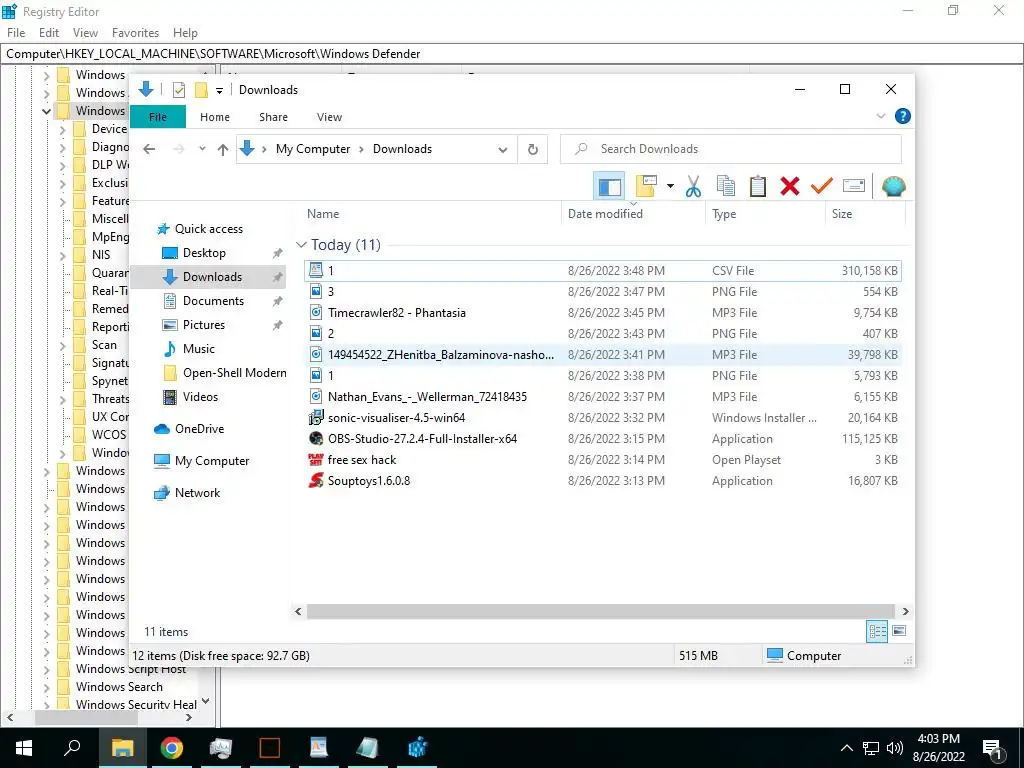The width and height of the screenshot is (1024, 768).
Task: Select Windows Search key in Registry Editor
Action: tap(119, 687)
